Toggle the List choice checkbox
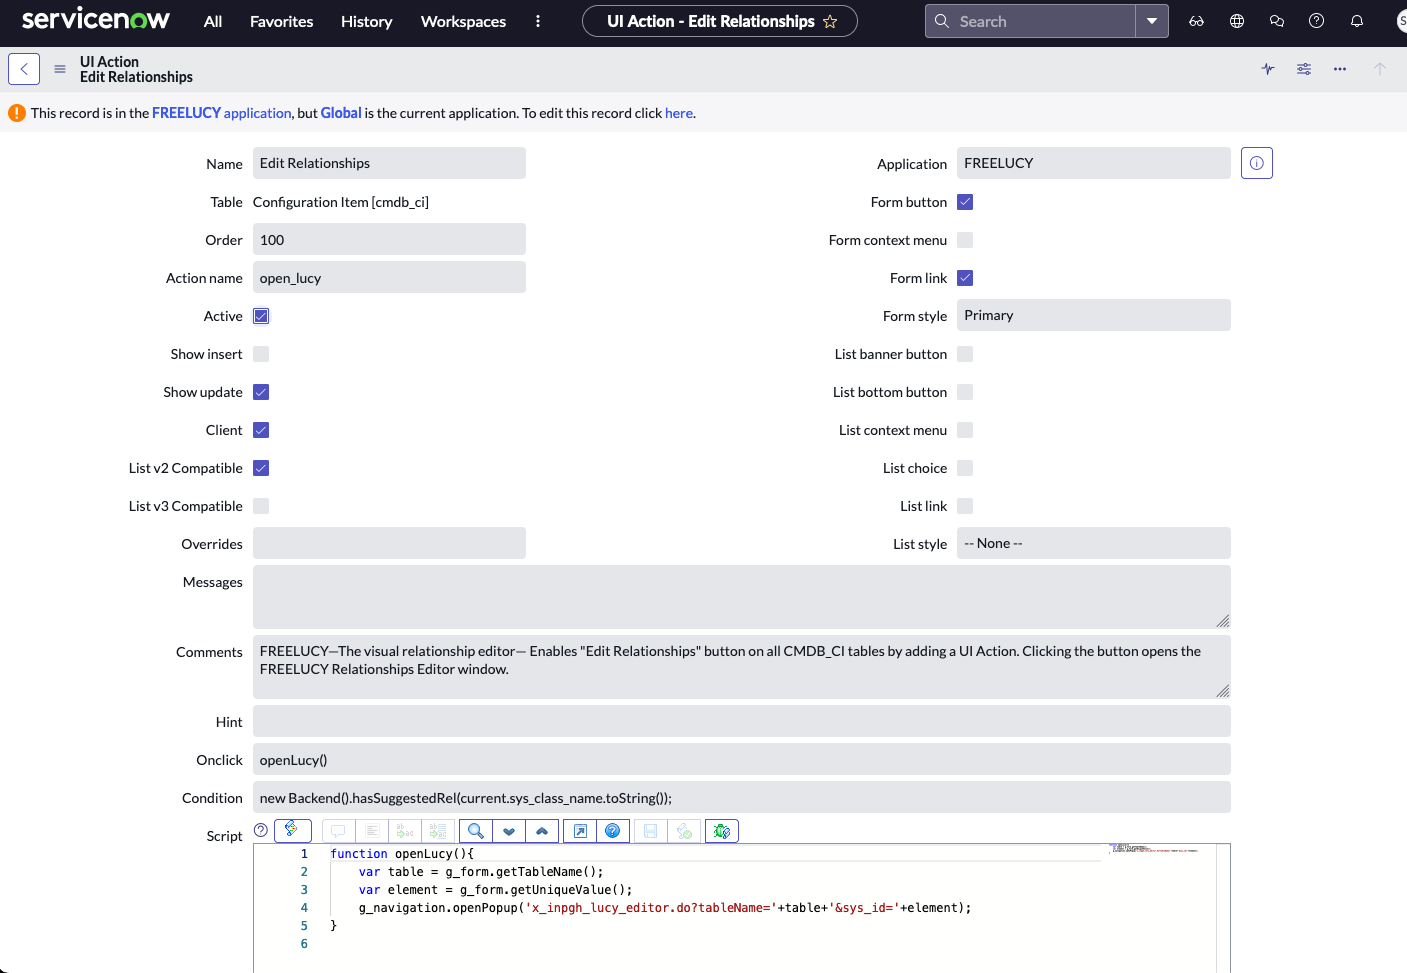Viewport: 1407px width, 973px height. (965, 468)
